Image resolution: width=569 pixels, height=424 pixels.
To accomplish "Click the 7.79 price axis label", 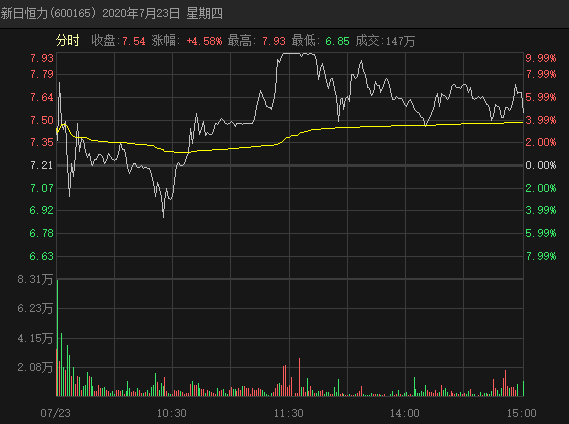I will click(x=42, y=74).
